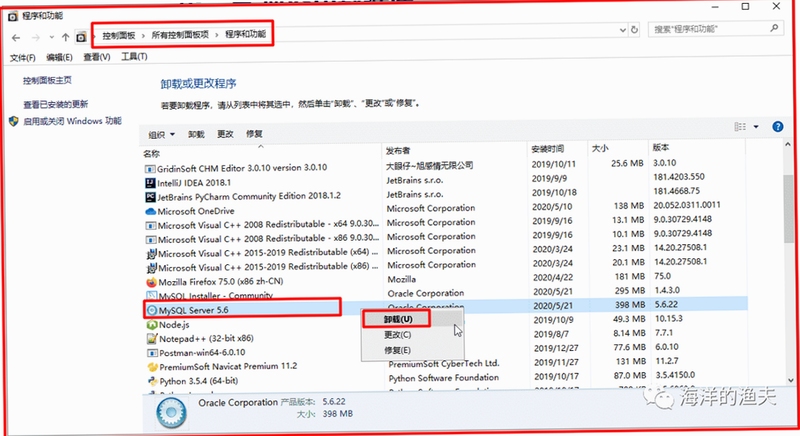Select PremiumSoft Navicat Premium 11.2 icon
This screenshot has height=436, width=800.
coord(153,367)
